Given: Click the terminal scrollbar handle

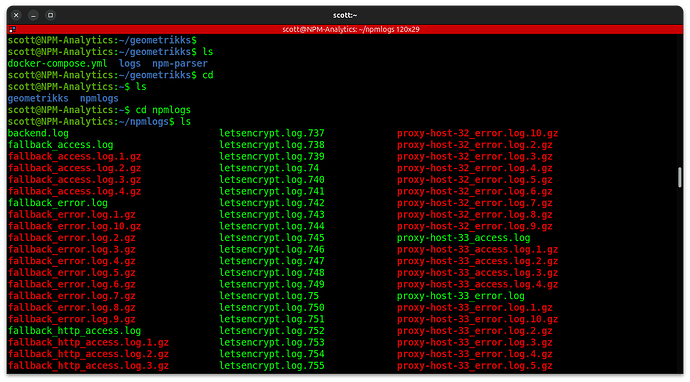Looking at the screenshot, I should pyautogui.click(x=679, y=177).
